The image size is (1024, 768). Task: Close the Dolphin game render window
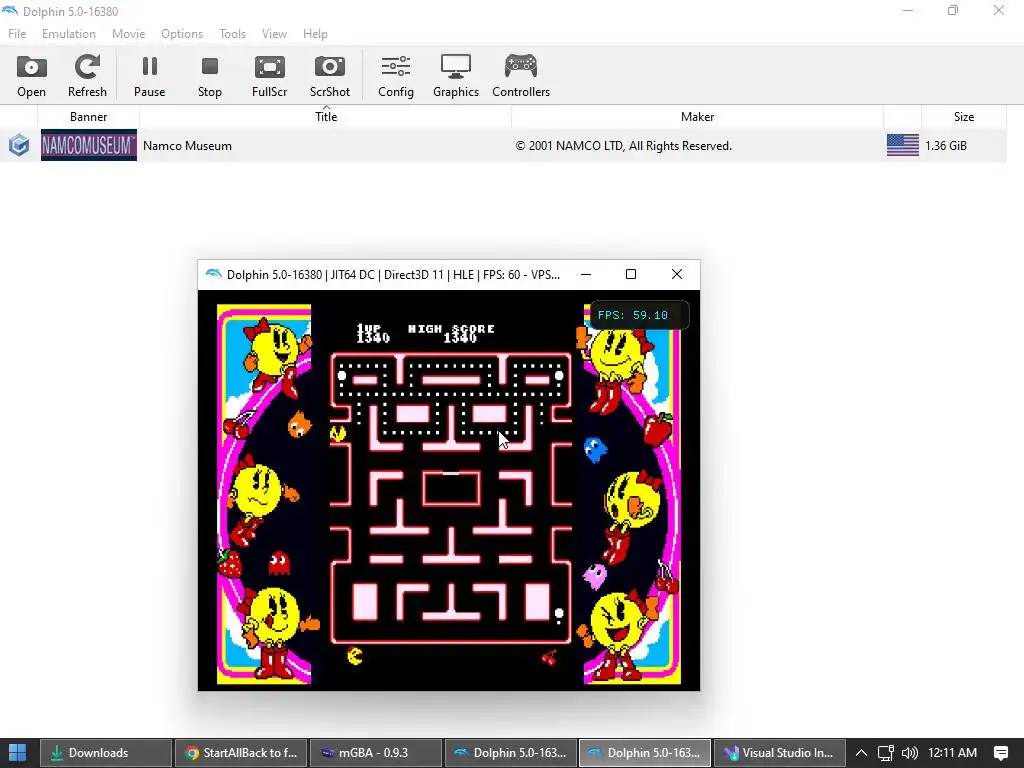[677, 274]
